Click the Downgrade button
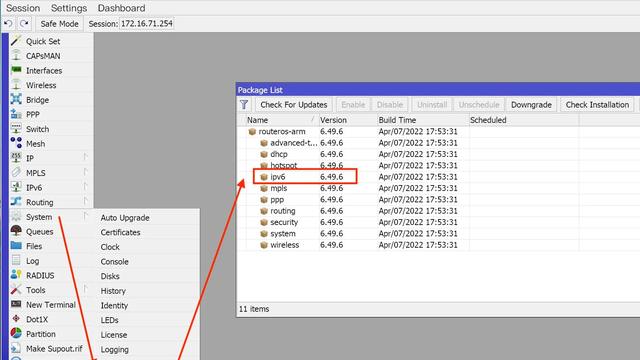 (531, 104)
